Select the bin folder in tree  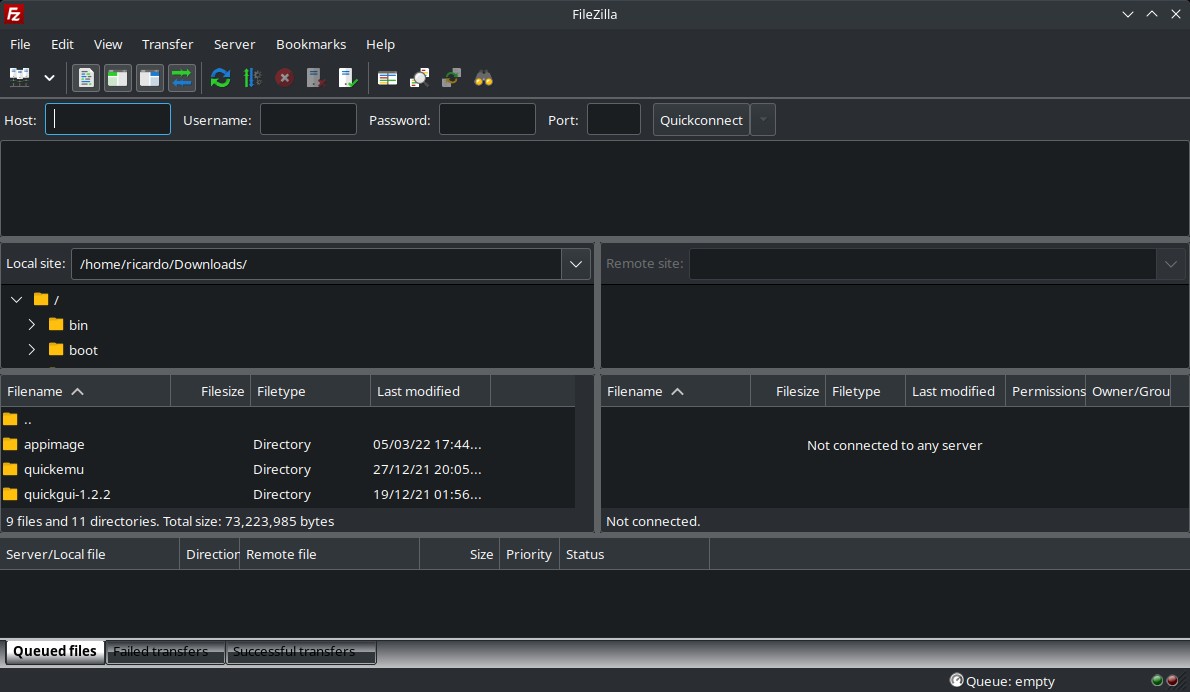[78, 325]
